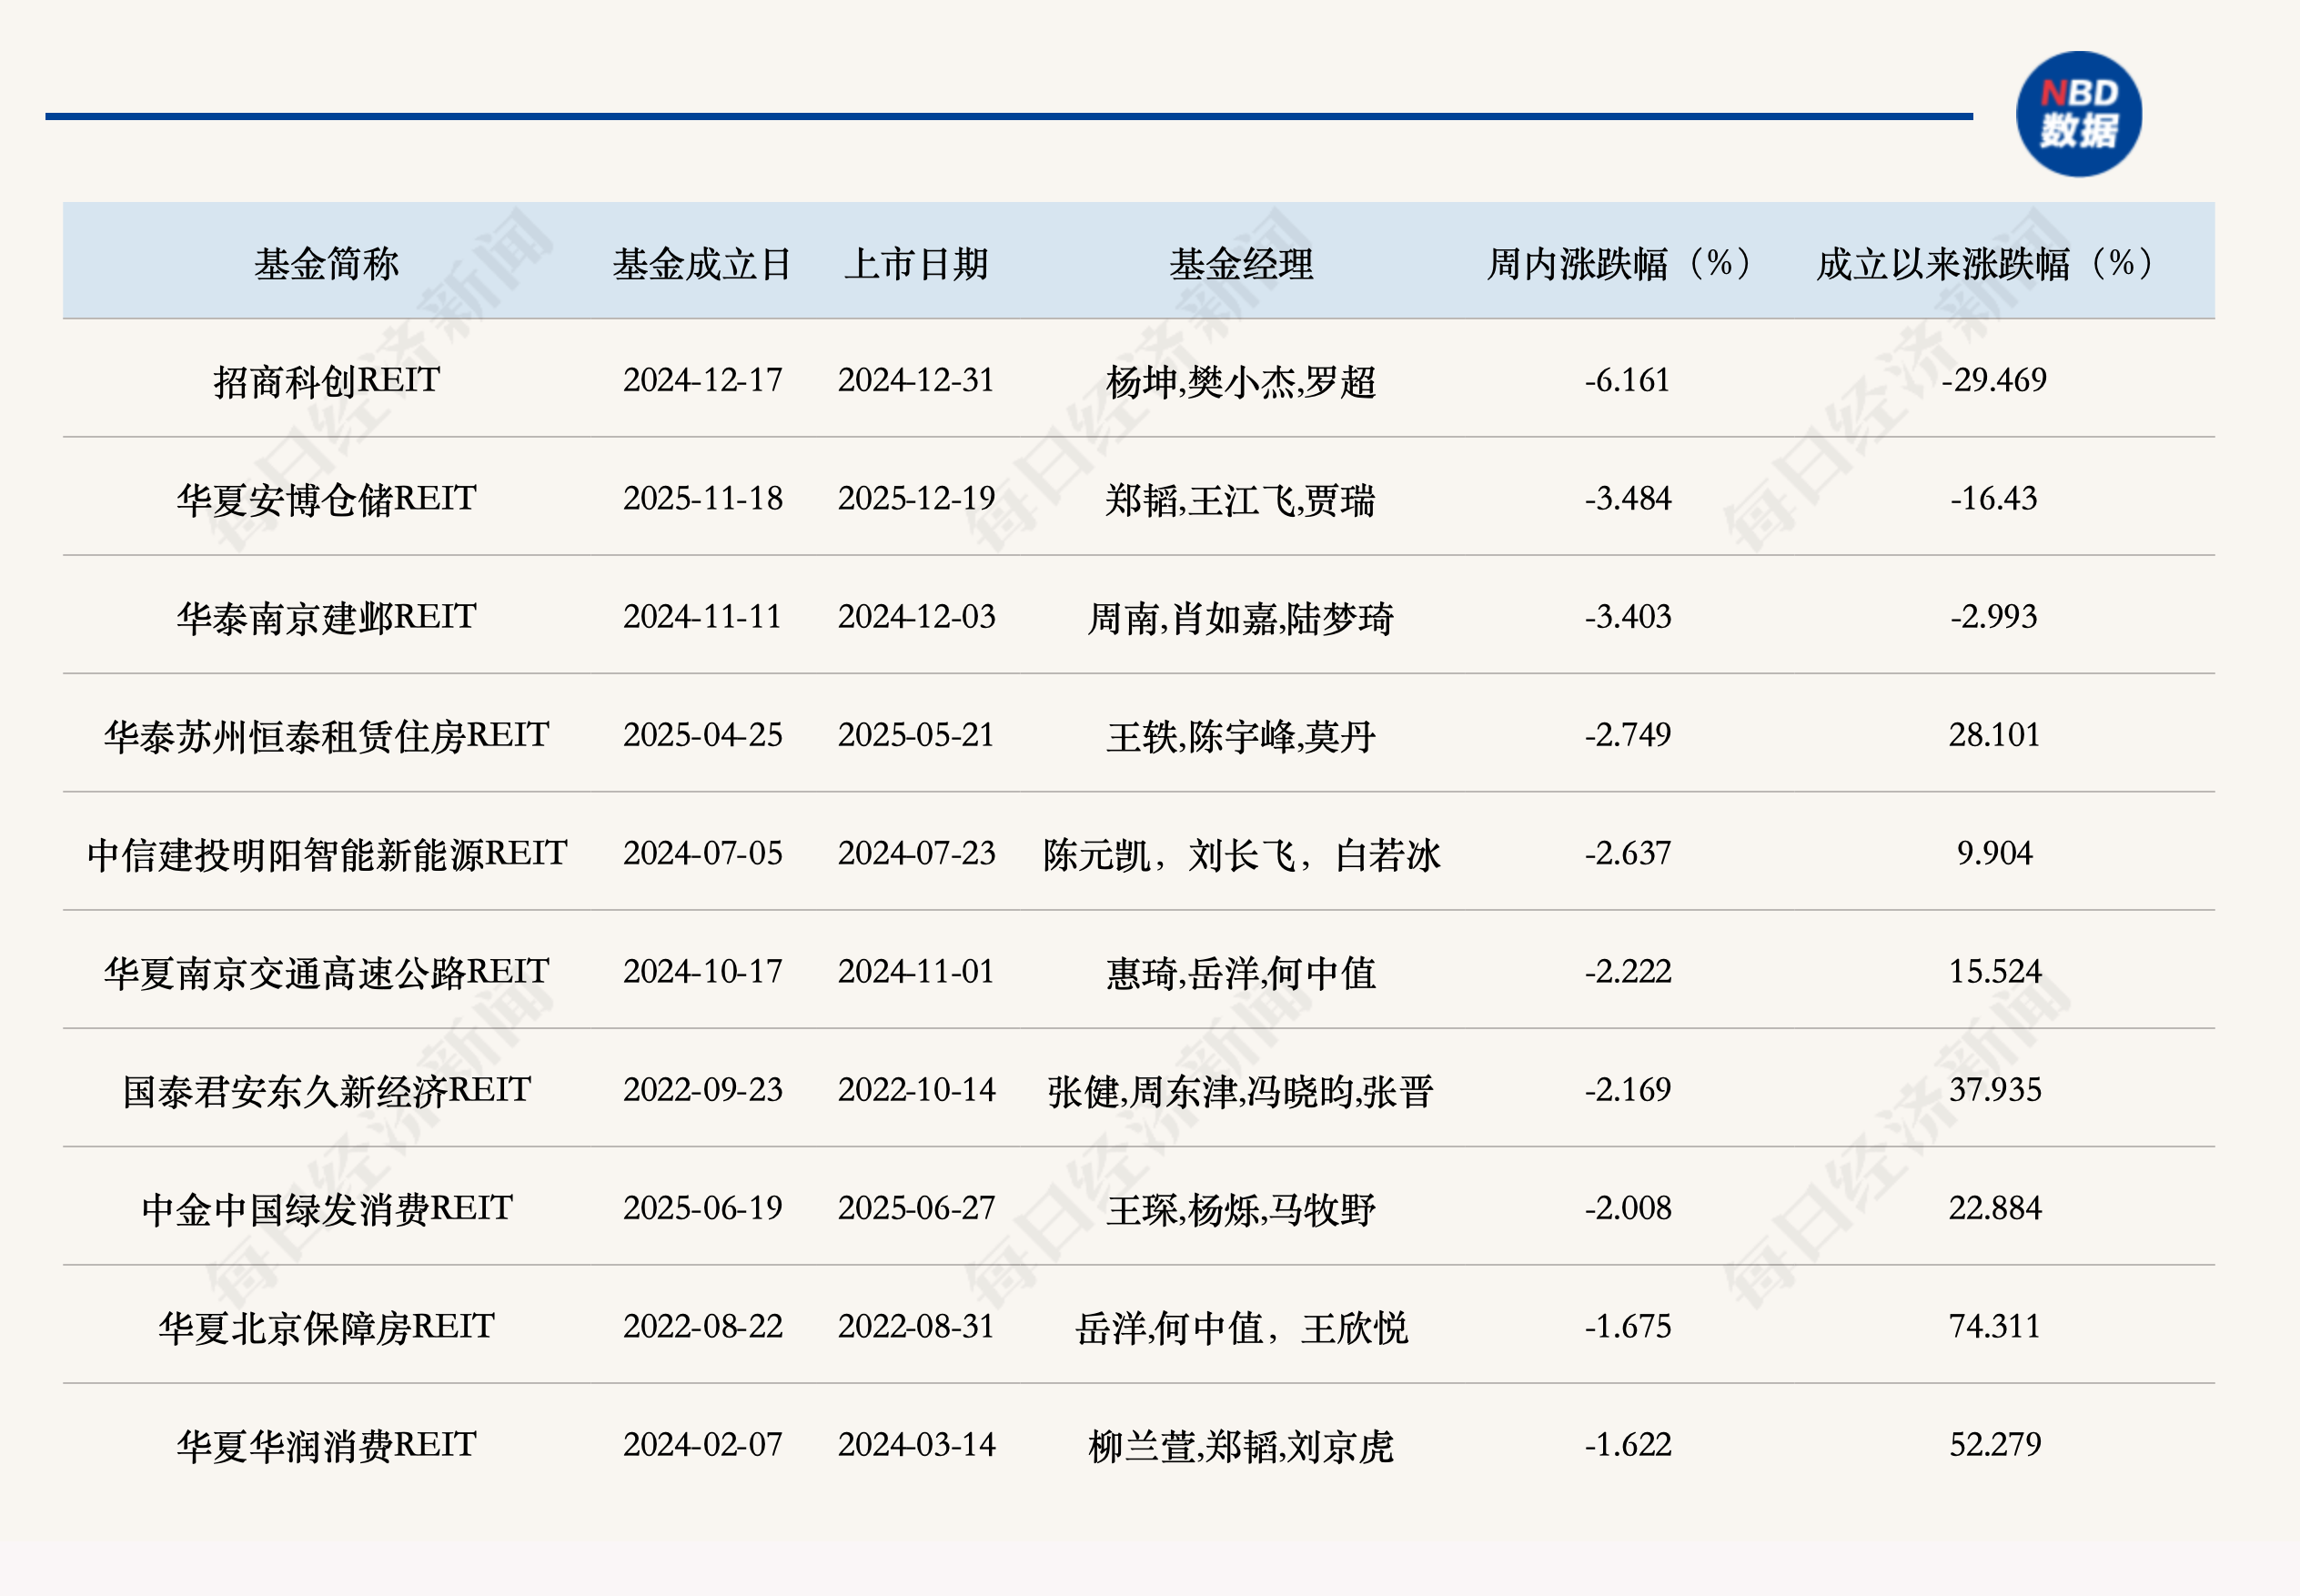The height and width of the screenshot is (1596, 2300).
Task: Click weekly change value -2.749
Action: (1627, 735)
